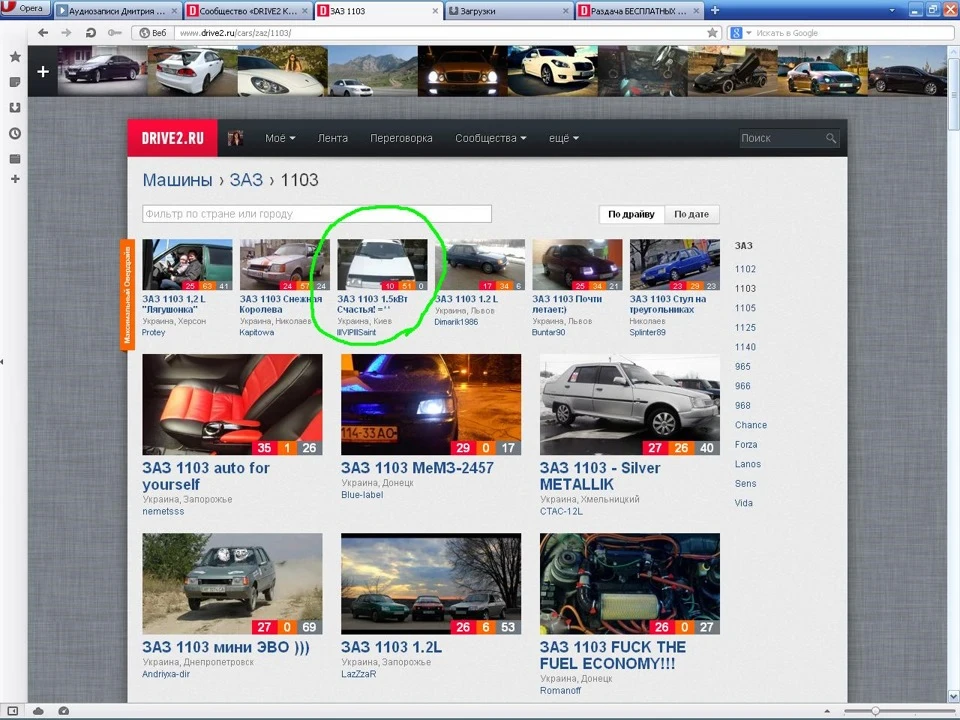Open the closed tabs dropdown arrow

[x=891, y=10]
